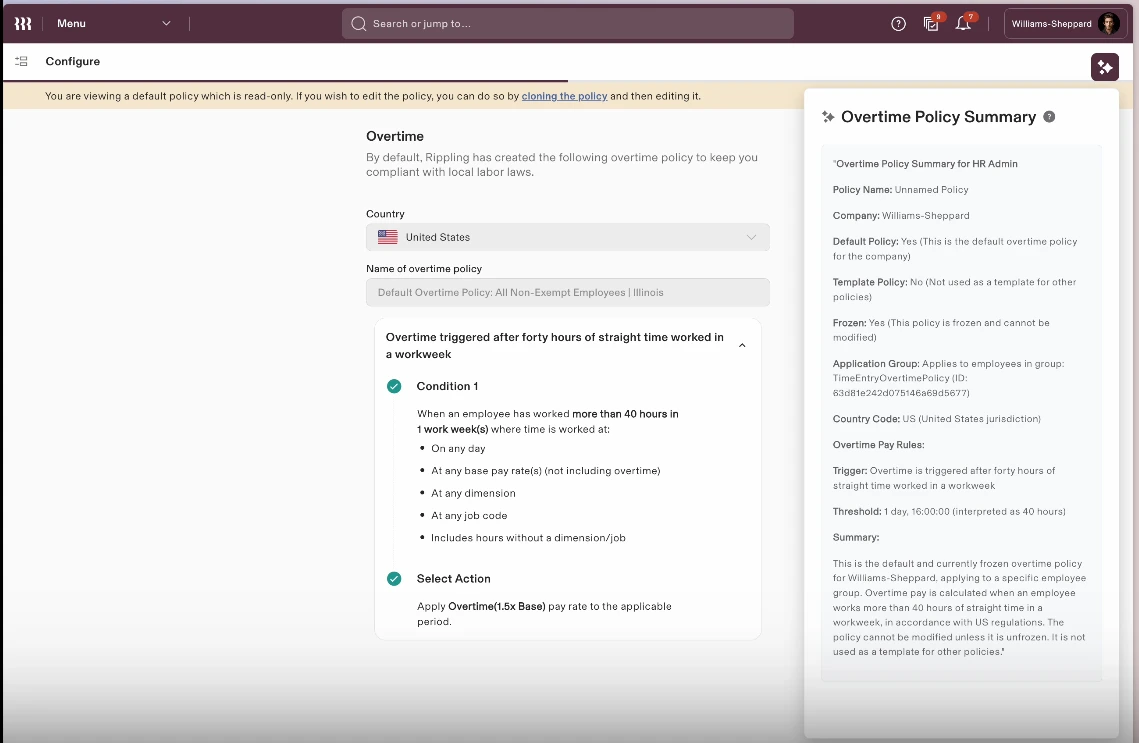Toggle the sidebar list icon beside Configure
1139x743 pixels.
click(21, 62)
